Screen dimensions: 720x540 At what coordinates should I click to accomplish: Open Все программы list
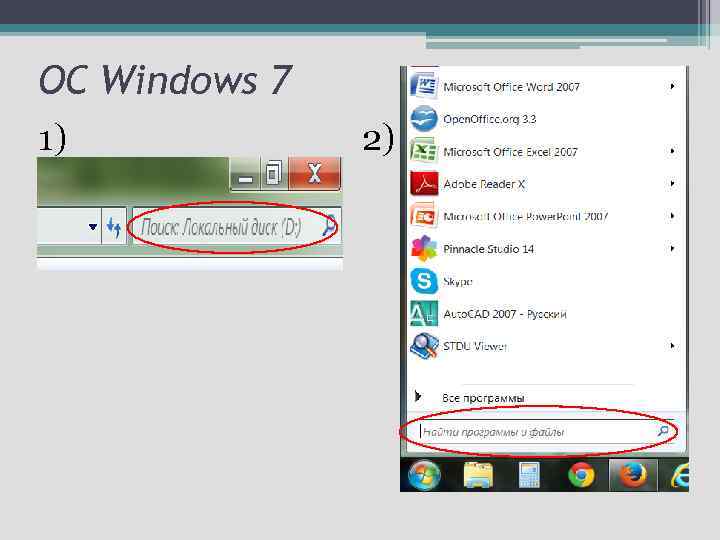point(483,398)
